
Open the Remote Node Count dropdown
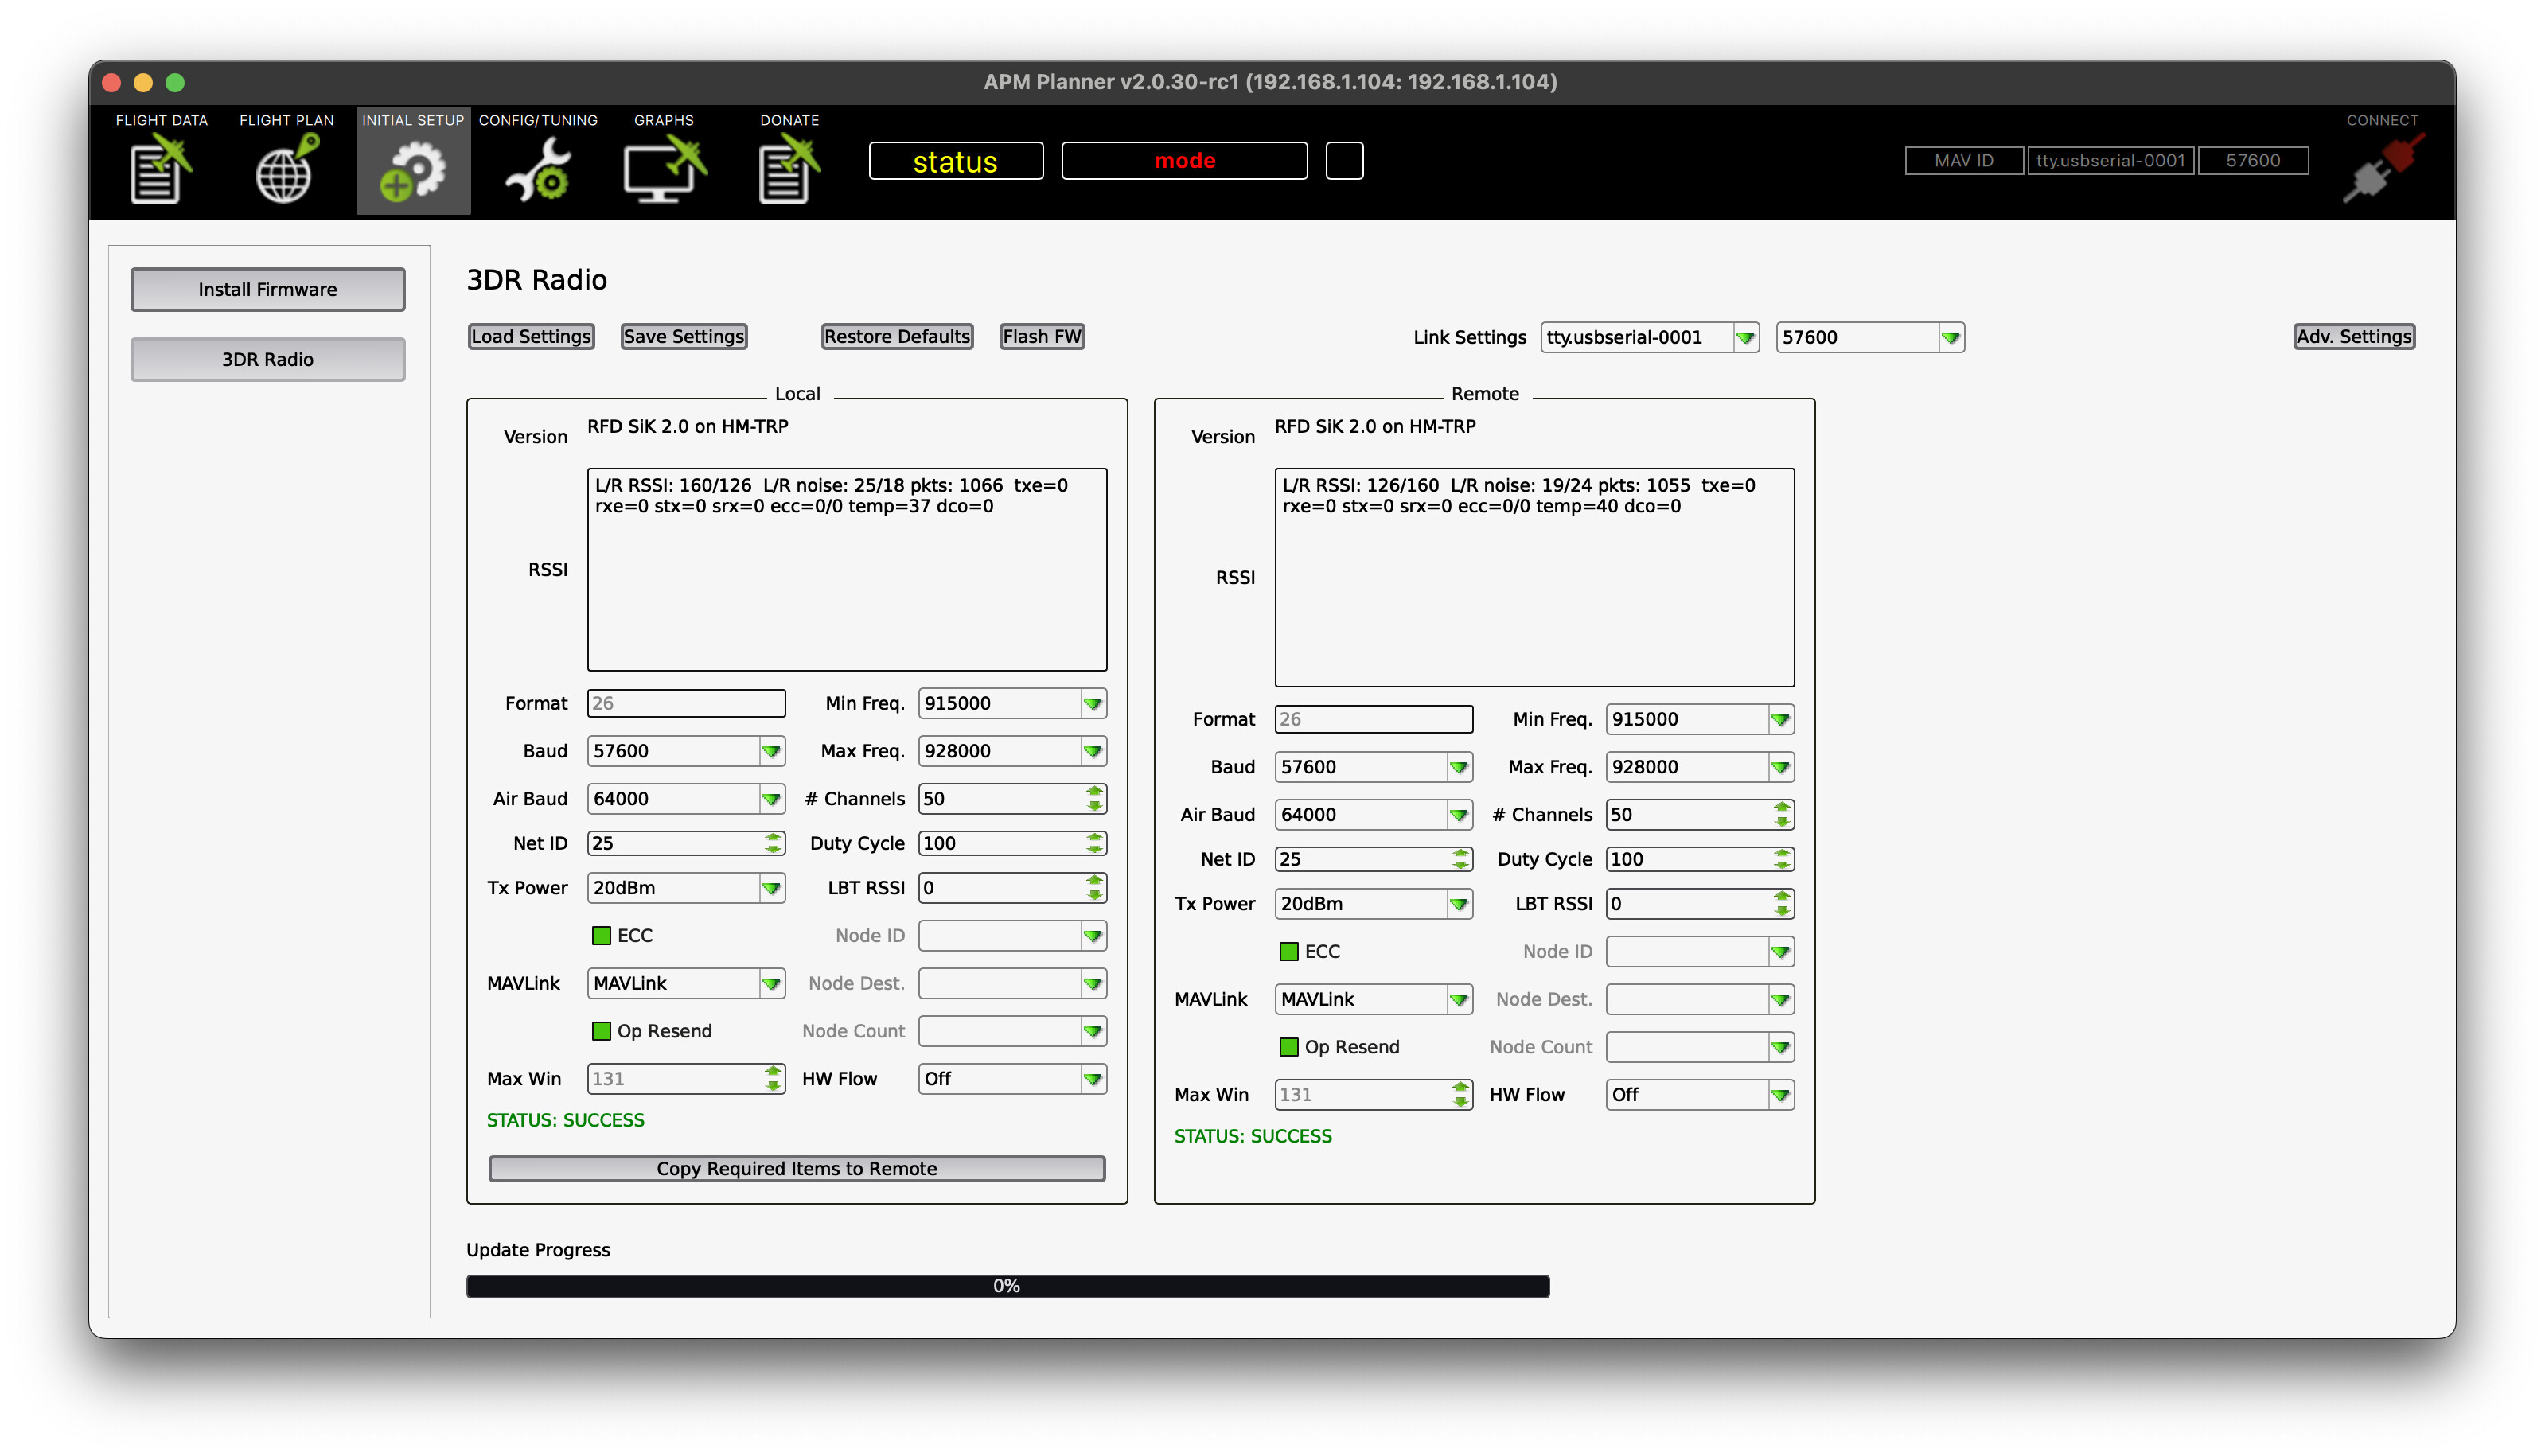click(1700, 1047)
